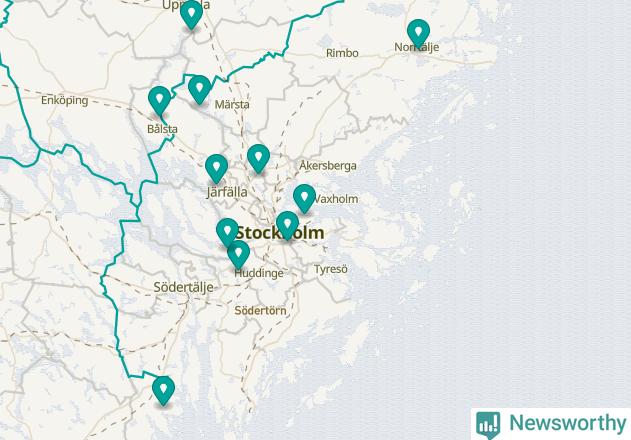Image resolution: width=631 pixels, height=440 pixels.
Task: Click the pin beside Waxholm label
Action: pyautogui.click(x=304, y=199)
